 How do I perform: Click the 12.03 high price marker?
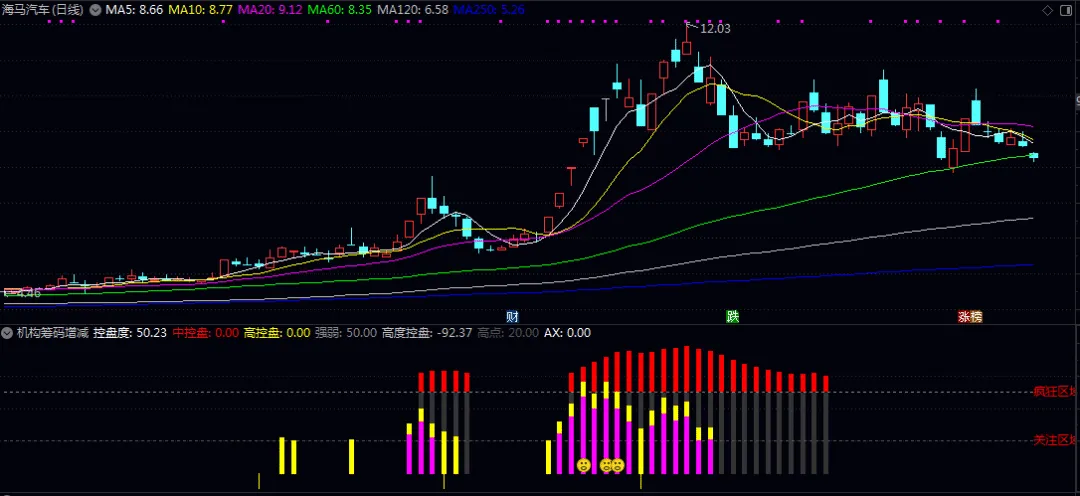point(715,29)
